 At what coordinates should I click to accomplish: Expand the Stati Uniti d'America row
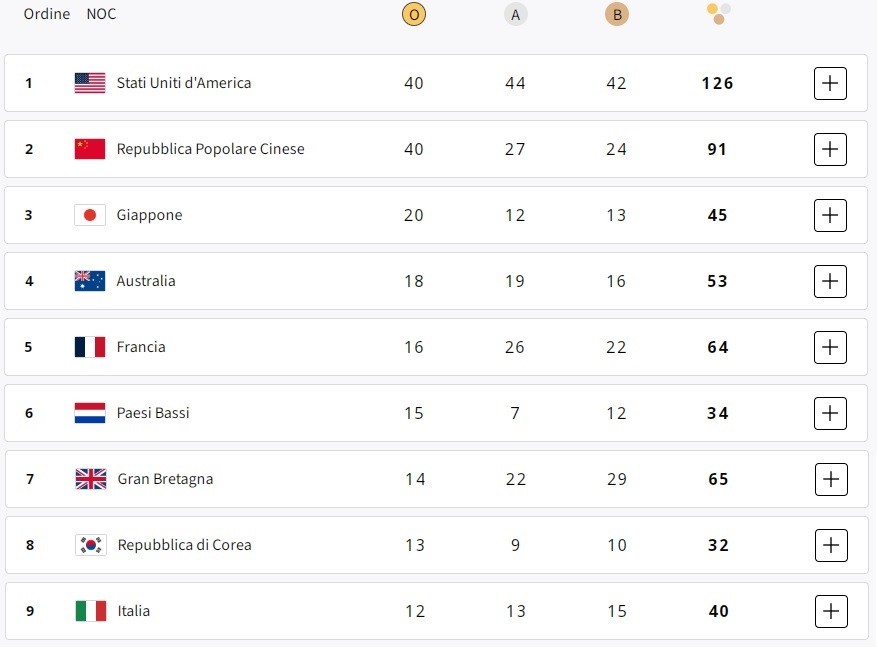(830, 83)
